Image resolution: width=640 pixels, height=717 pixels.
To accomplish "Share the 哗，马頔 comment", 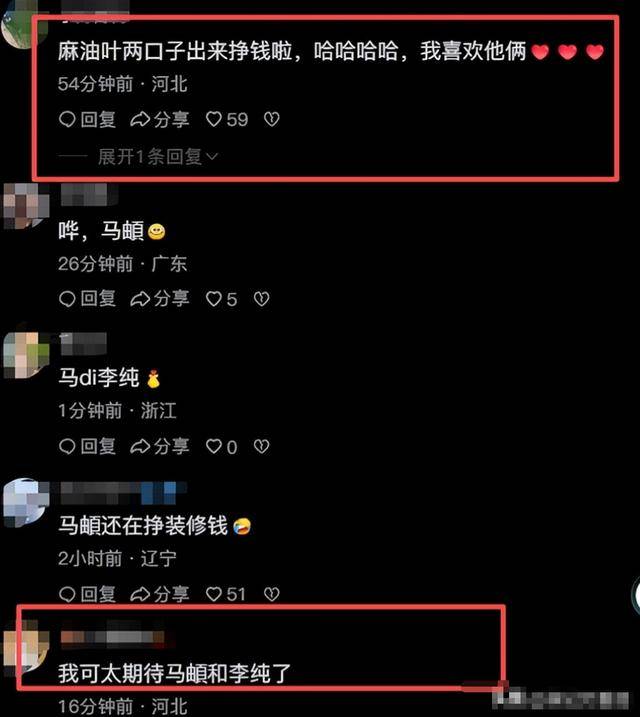I will coord(160,299).
